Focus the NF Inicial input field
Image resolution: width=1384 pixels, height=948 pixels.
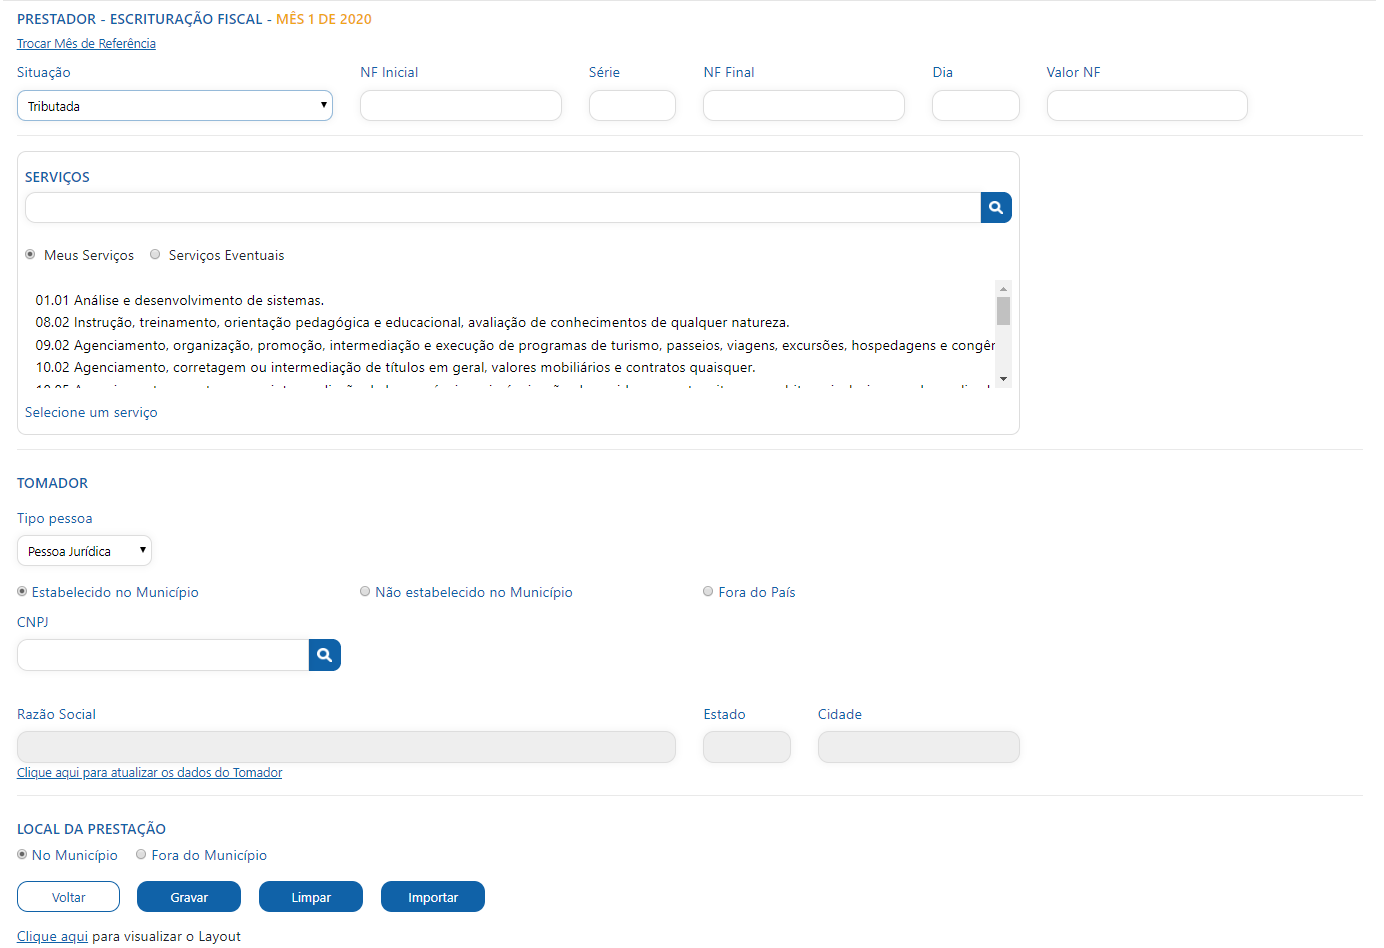461,106
